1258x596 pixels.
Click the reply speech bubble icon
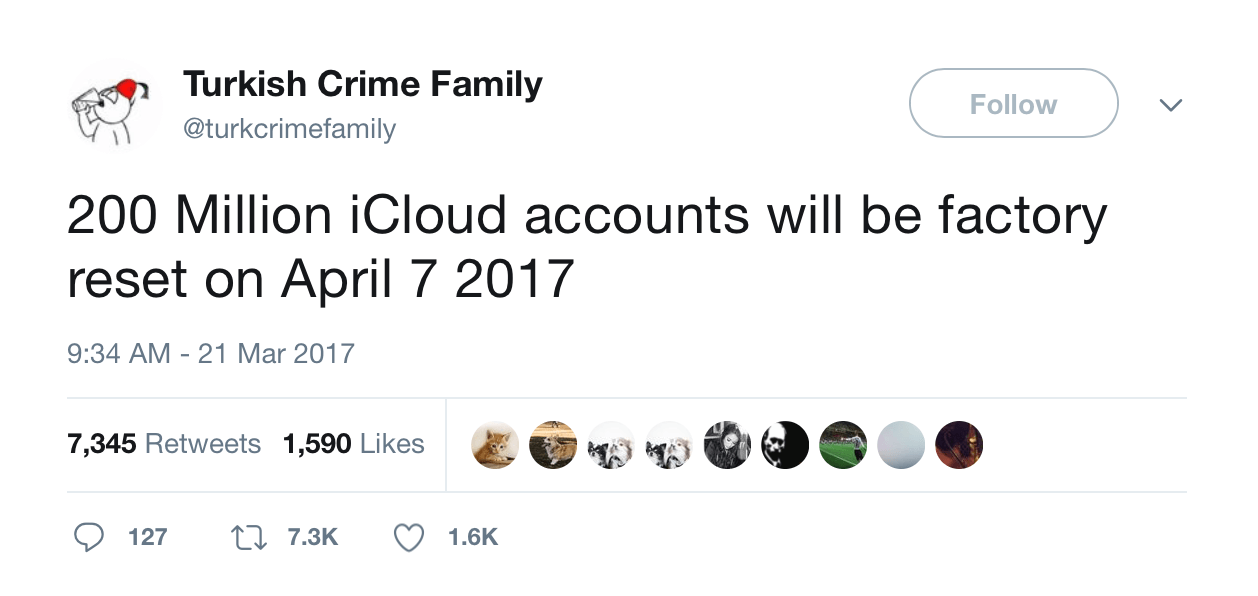[x=89, y=537]
